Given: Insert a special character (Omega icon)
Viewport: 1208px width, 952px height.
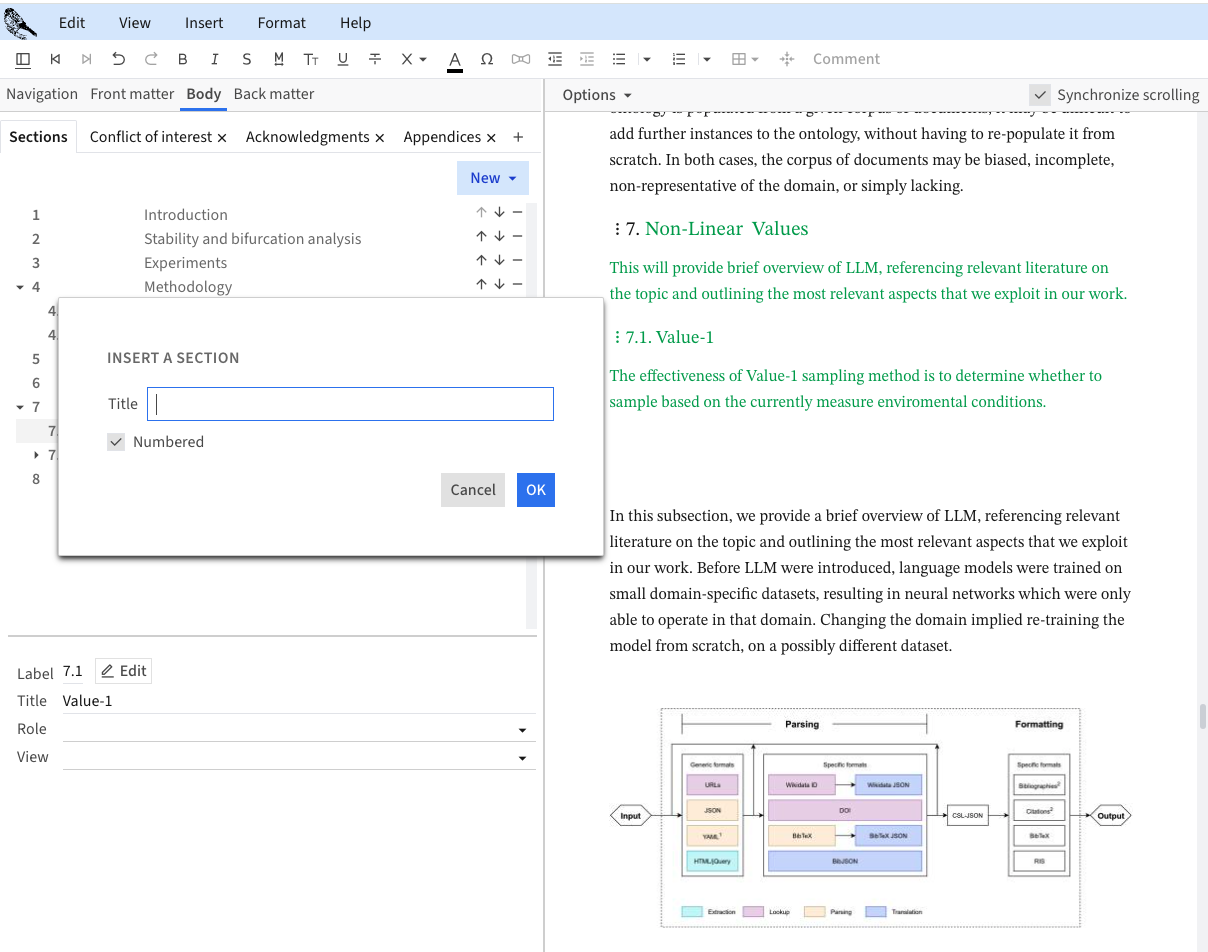Looking at the screenshot, I should click(487, 59).
